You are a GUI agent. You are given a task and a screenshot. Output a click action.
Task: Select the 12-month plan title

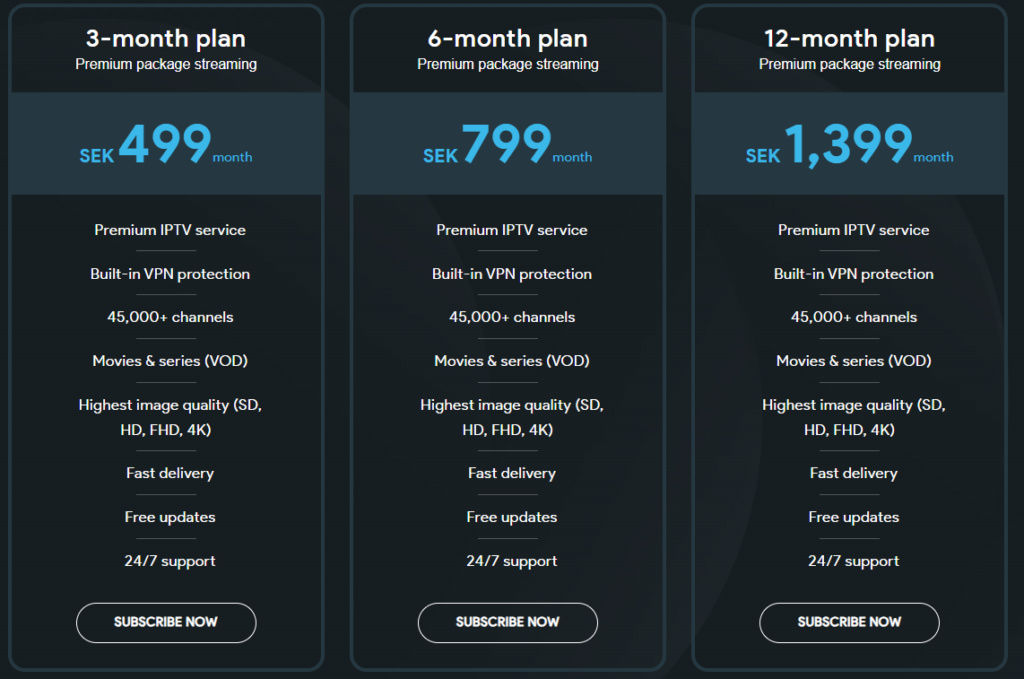[x=849, y=40]
